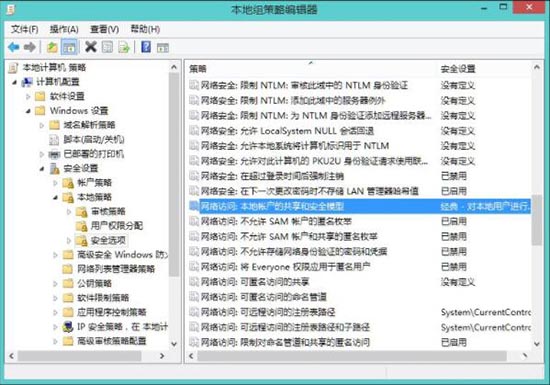Screen dimensions: 550x385
Task: Click policy icon for 允许 LocalSystem NULL 会话回退
Action: coord(194,130)
